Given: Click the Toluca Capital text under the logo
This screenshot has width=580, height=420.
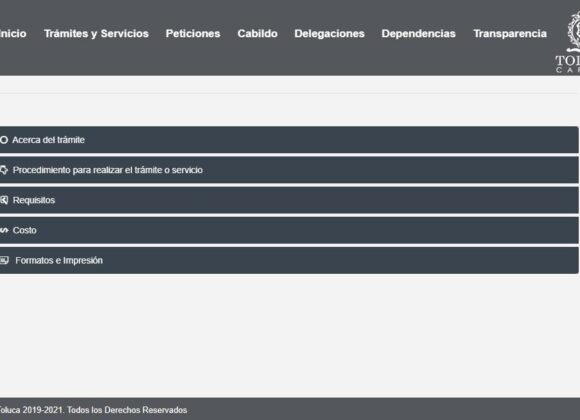Looking at the screenshot, I should pos(568,64).
